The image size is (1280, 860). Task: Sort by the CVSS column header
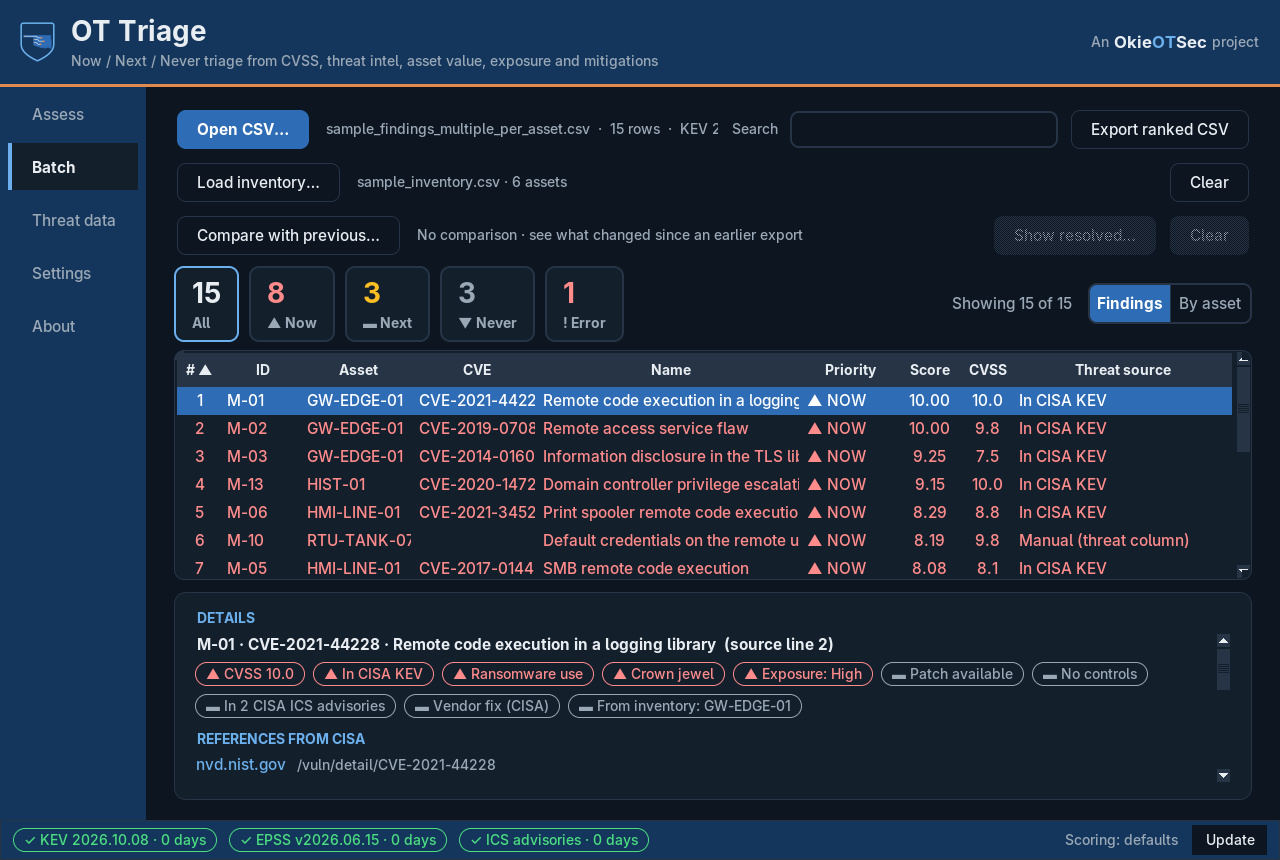(x=988, y=370)
